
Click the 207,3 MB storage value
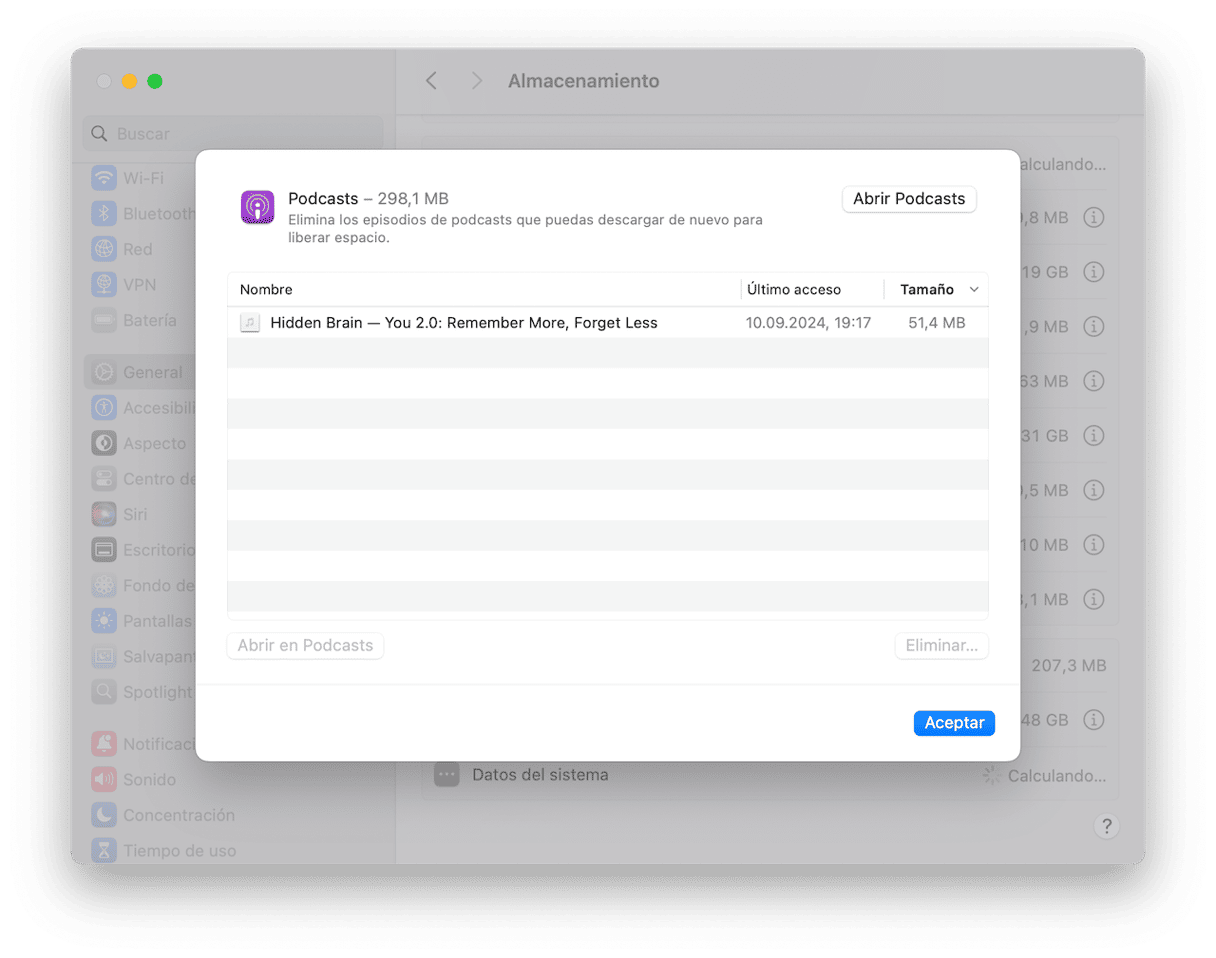click(1068, 666)
